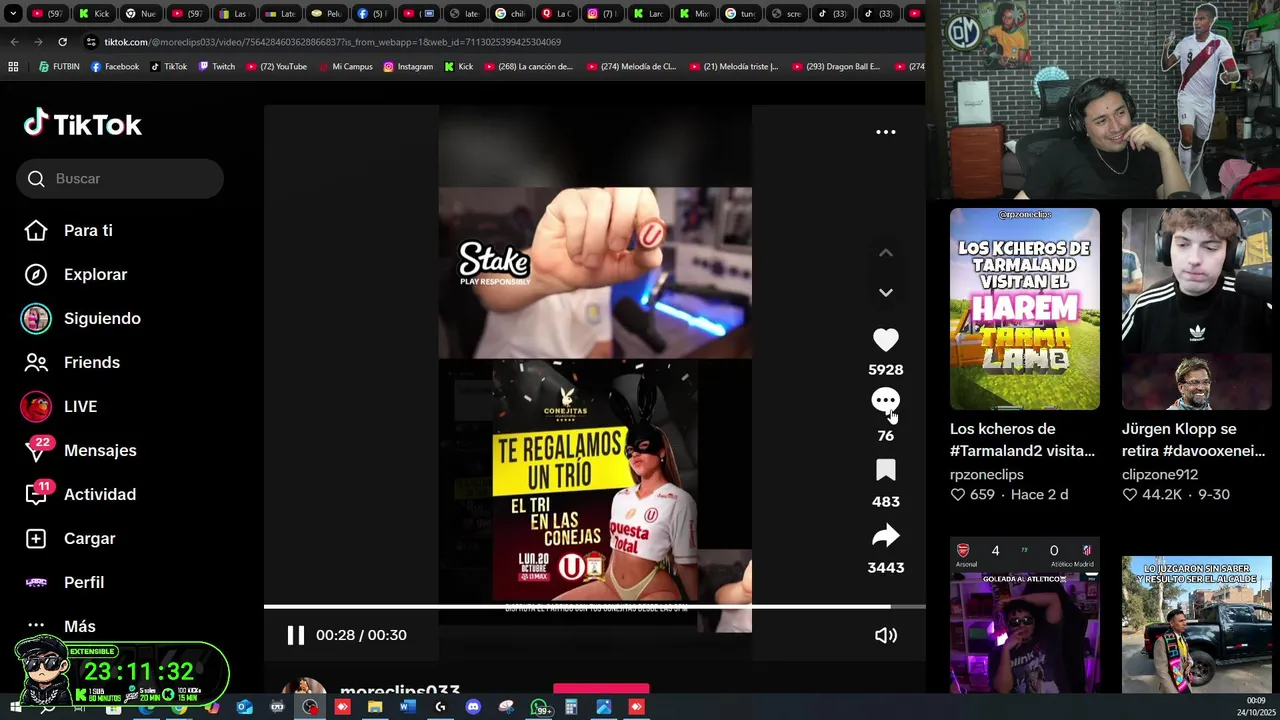Image resolution: width=1280 pixels, height=720 pixels.
Task: Seek on the video progress bar
Action: click(x=595, y=606)
